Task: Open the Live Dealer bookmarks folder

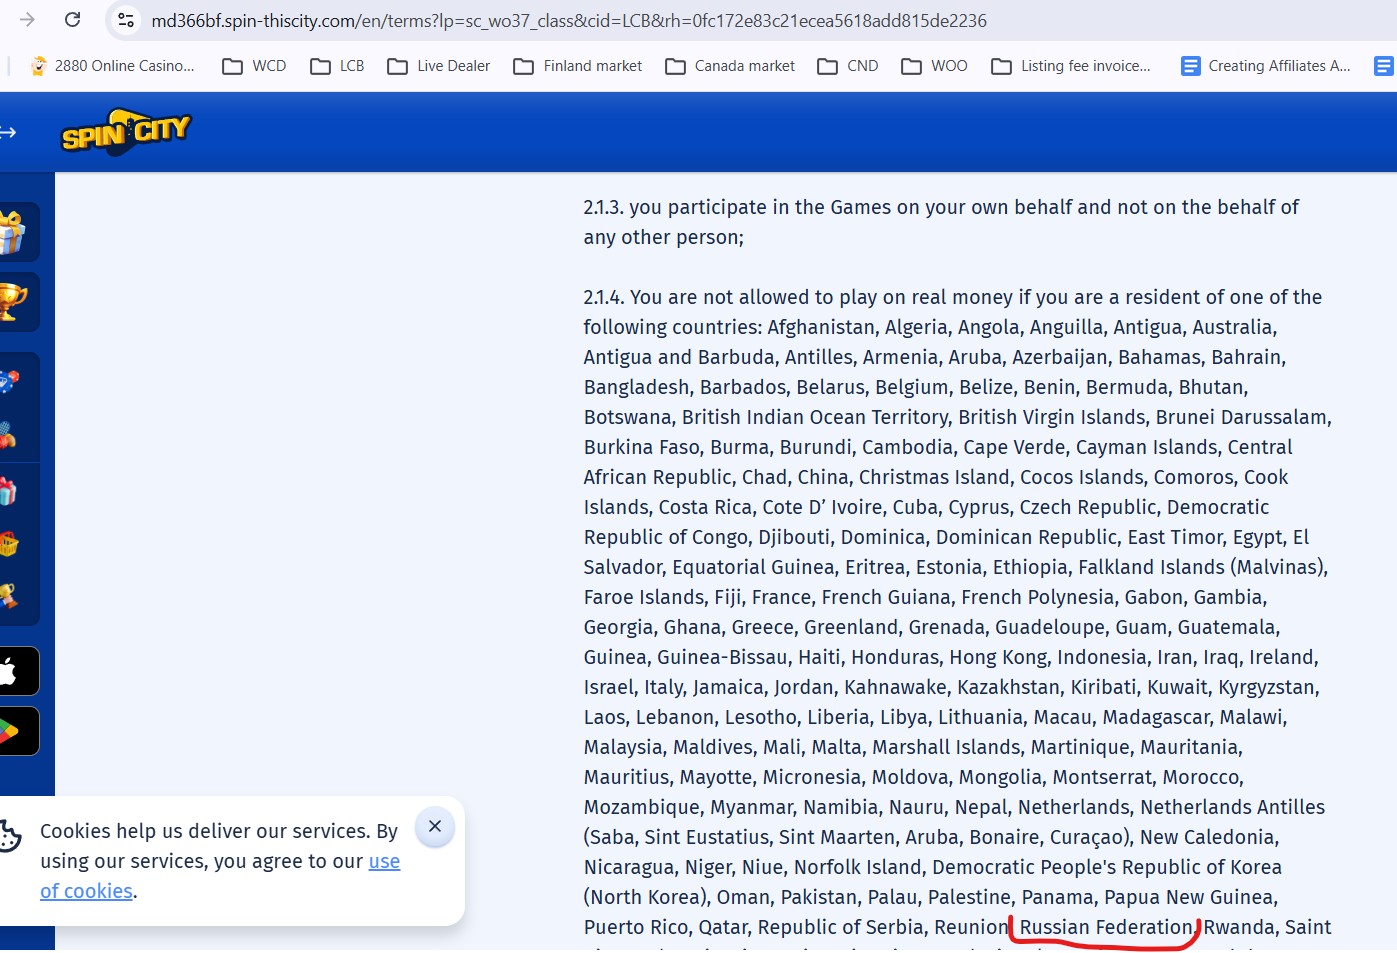Action: coord(439,66)
